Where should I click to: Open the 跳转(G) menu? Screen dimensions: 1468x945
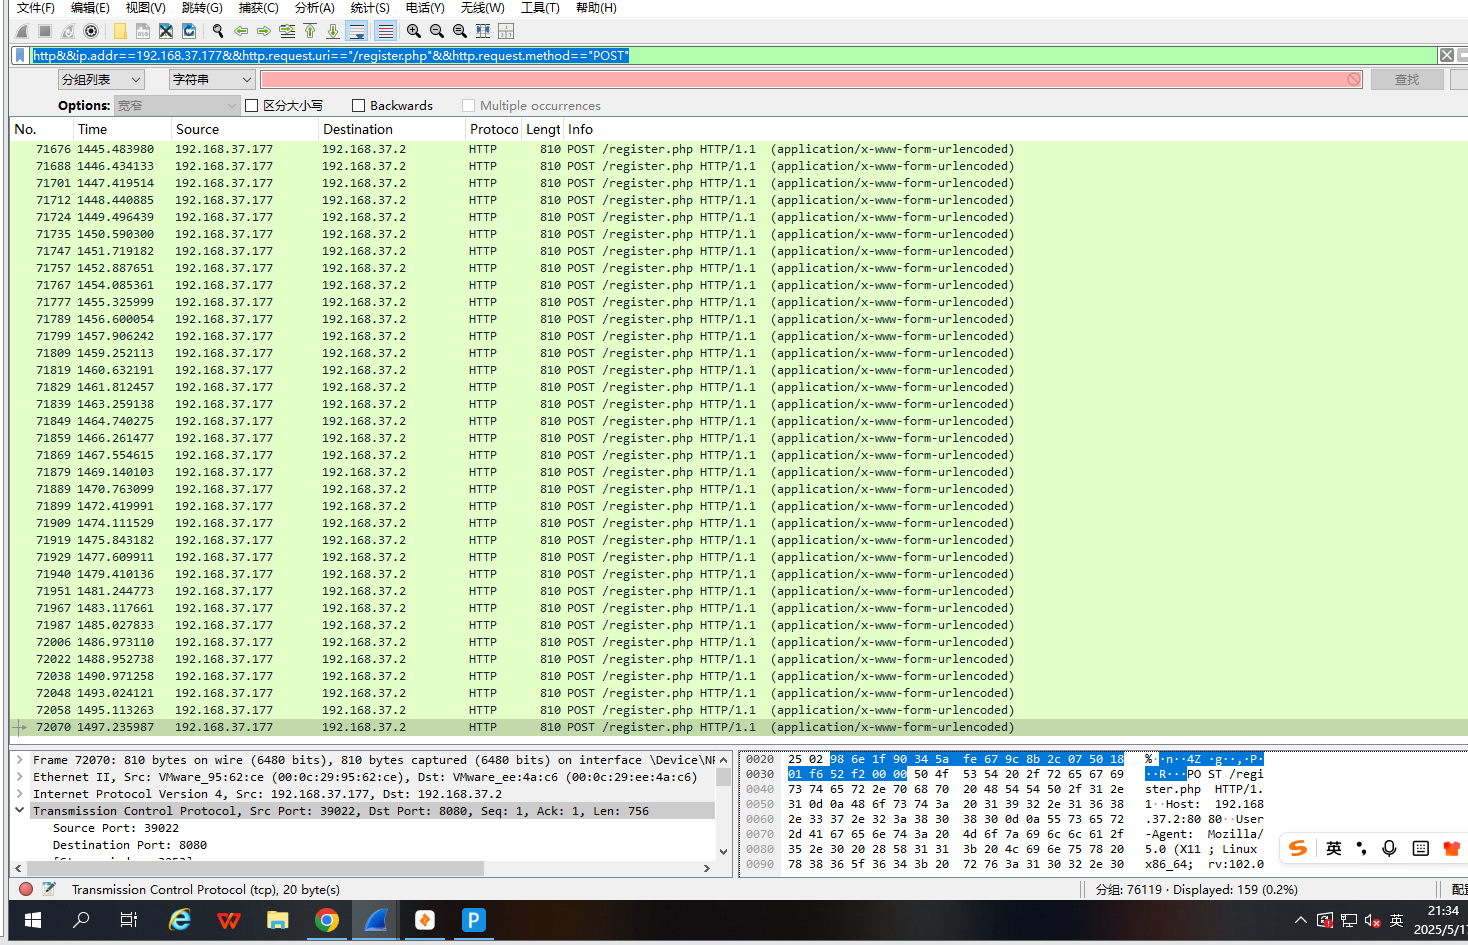click(x=202, y=8)
